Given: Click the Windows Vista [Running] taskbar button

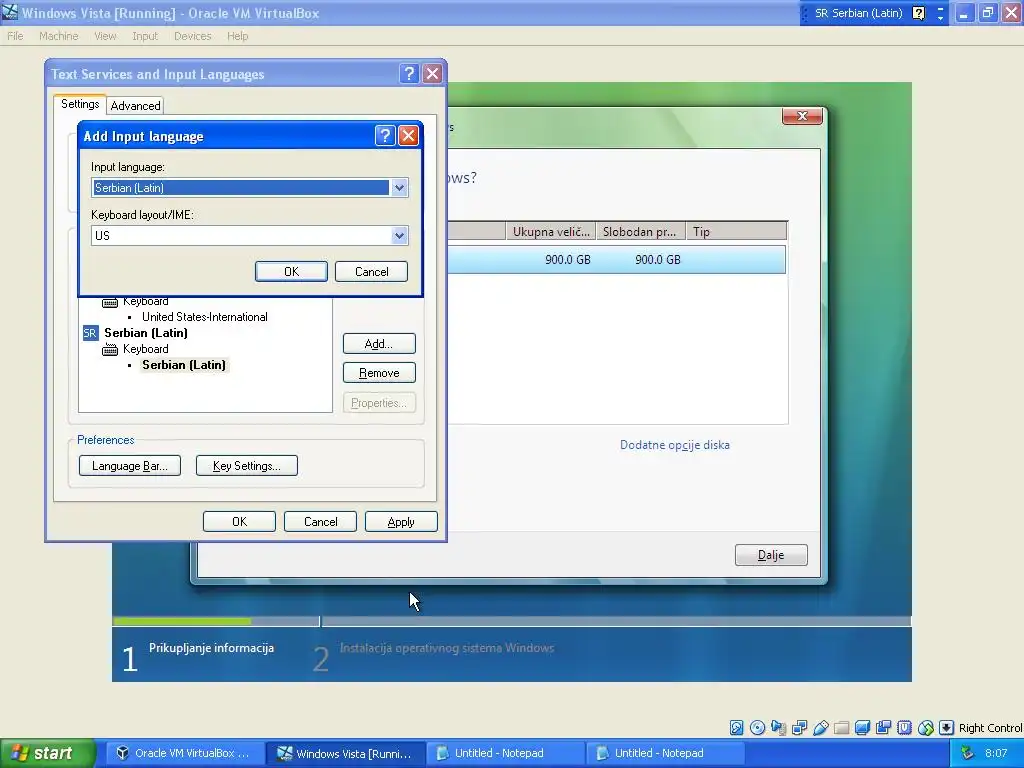Looking at the screenshot, I should click(x=345, y=753).
